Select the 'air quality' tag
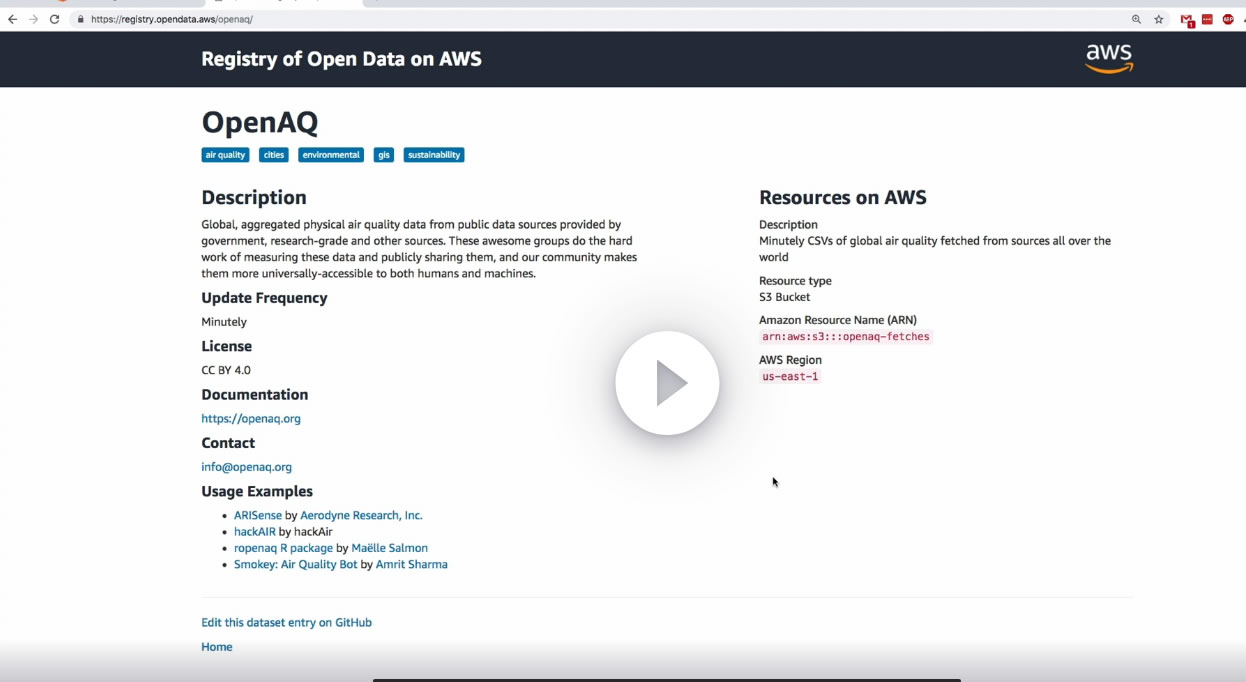The height and width of the screenshot is (682, 1246). pos(225,155)
